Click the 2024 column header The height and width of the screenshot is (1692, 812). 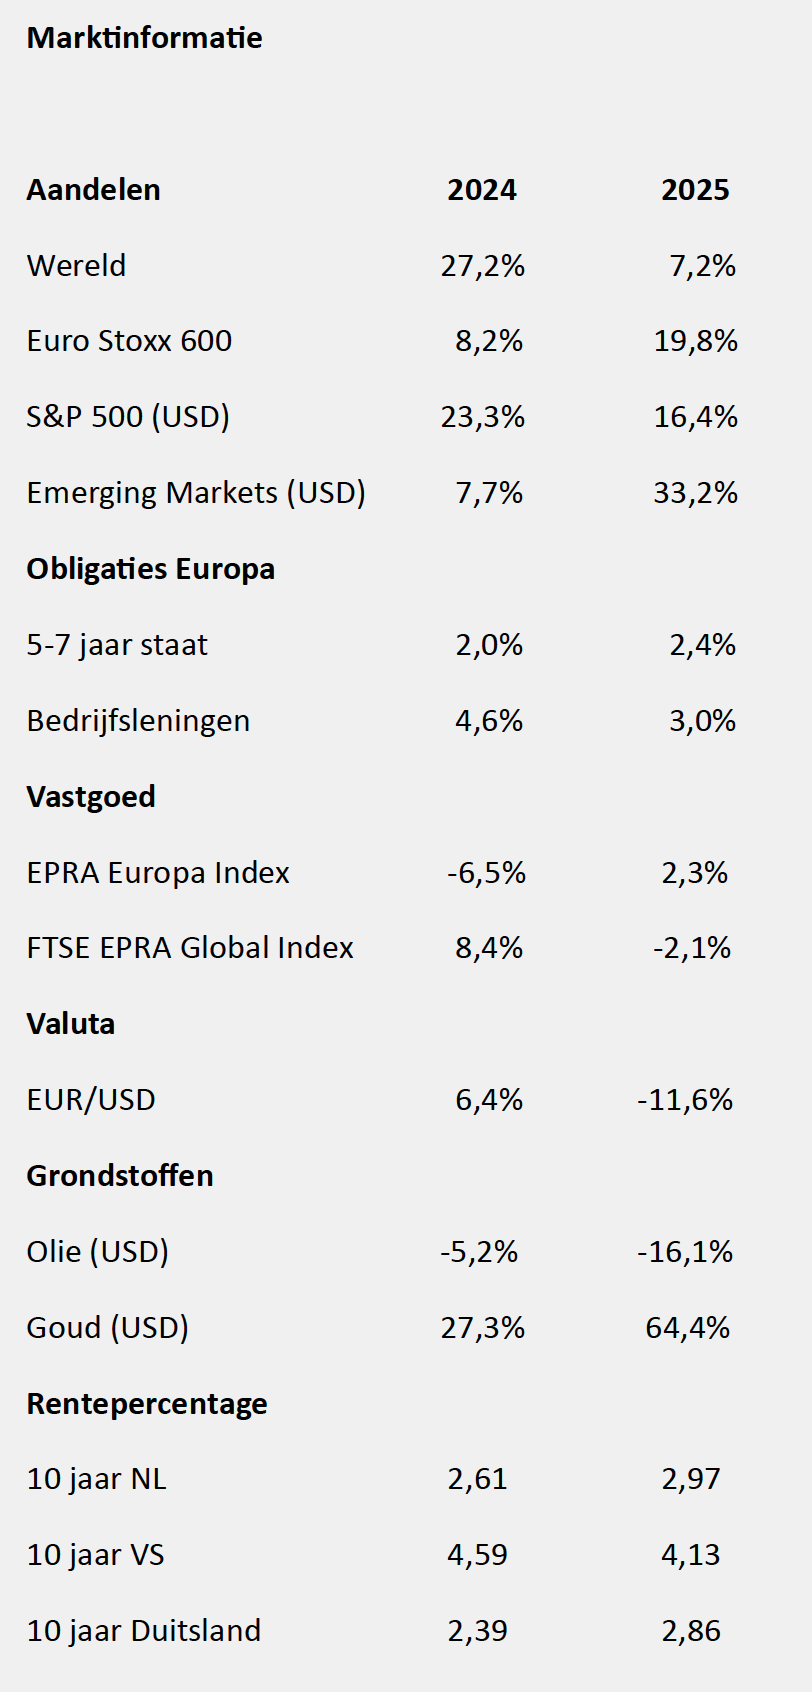482,190
